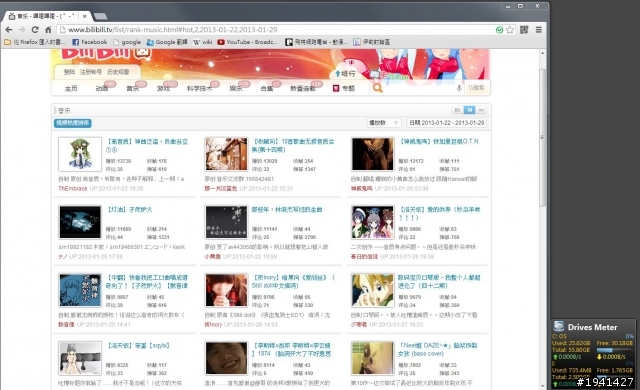This screenshot has height=390, width=640.
Task: Click the Drives Meter gadget icon
Action: (559, 326)
